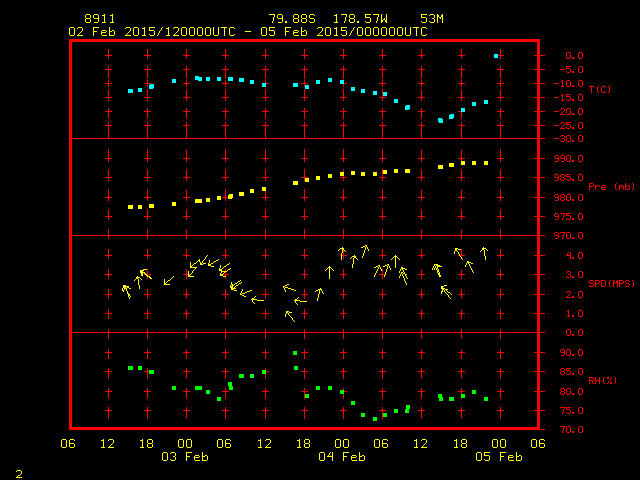Click the isolated cyan temperature point near 0.0

(496, 56)
